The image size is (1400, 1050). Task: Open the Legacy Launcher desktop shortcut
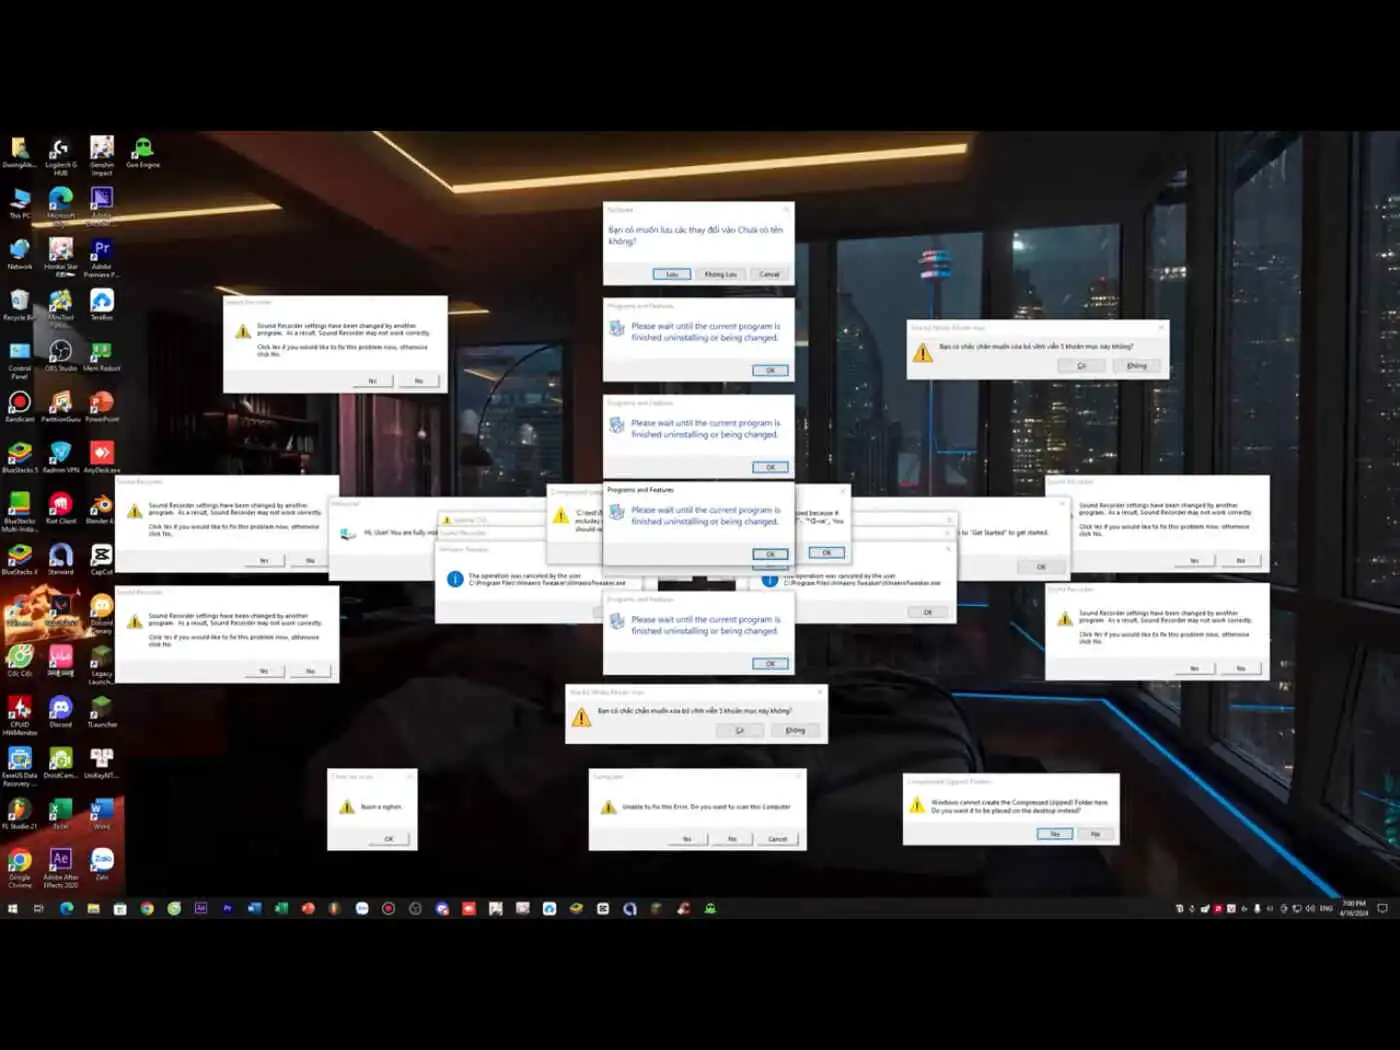101,665
